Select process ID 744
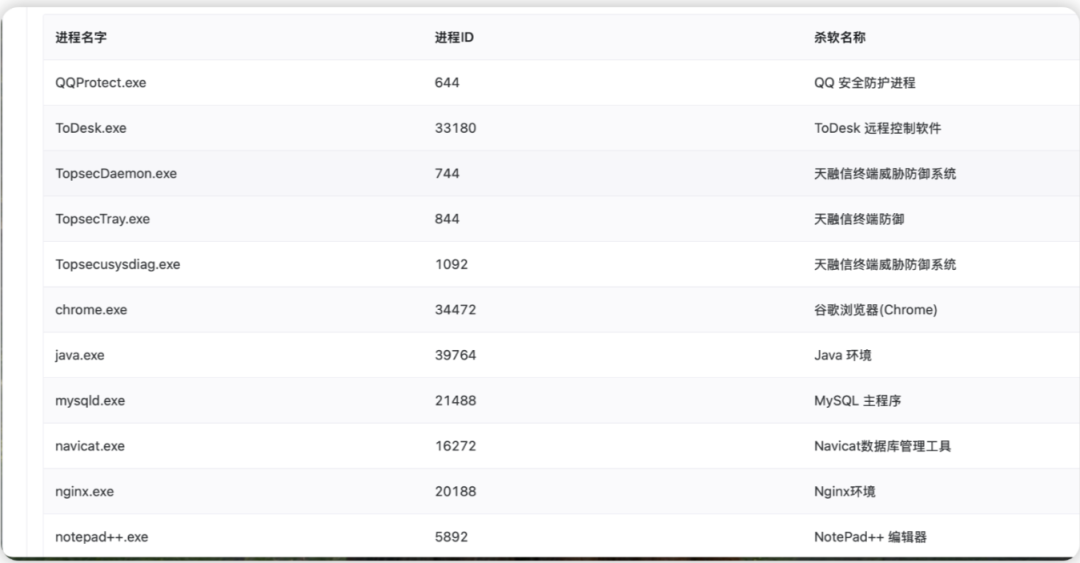Image resolution: width=1080 pixels, height=563 pixels. coord(447,174)
